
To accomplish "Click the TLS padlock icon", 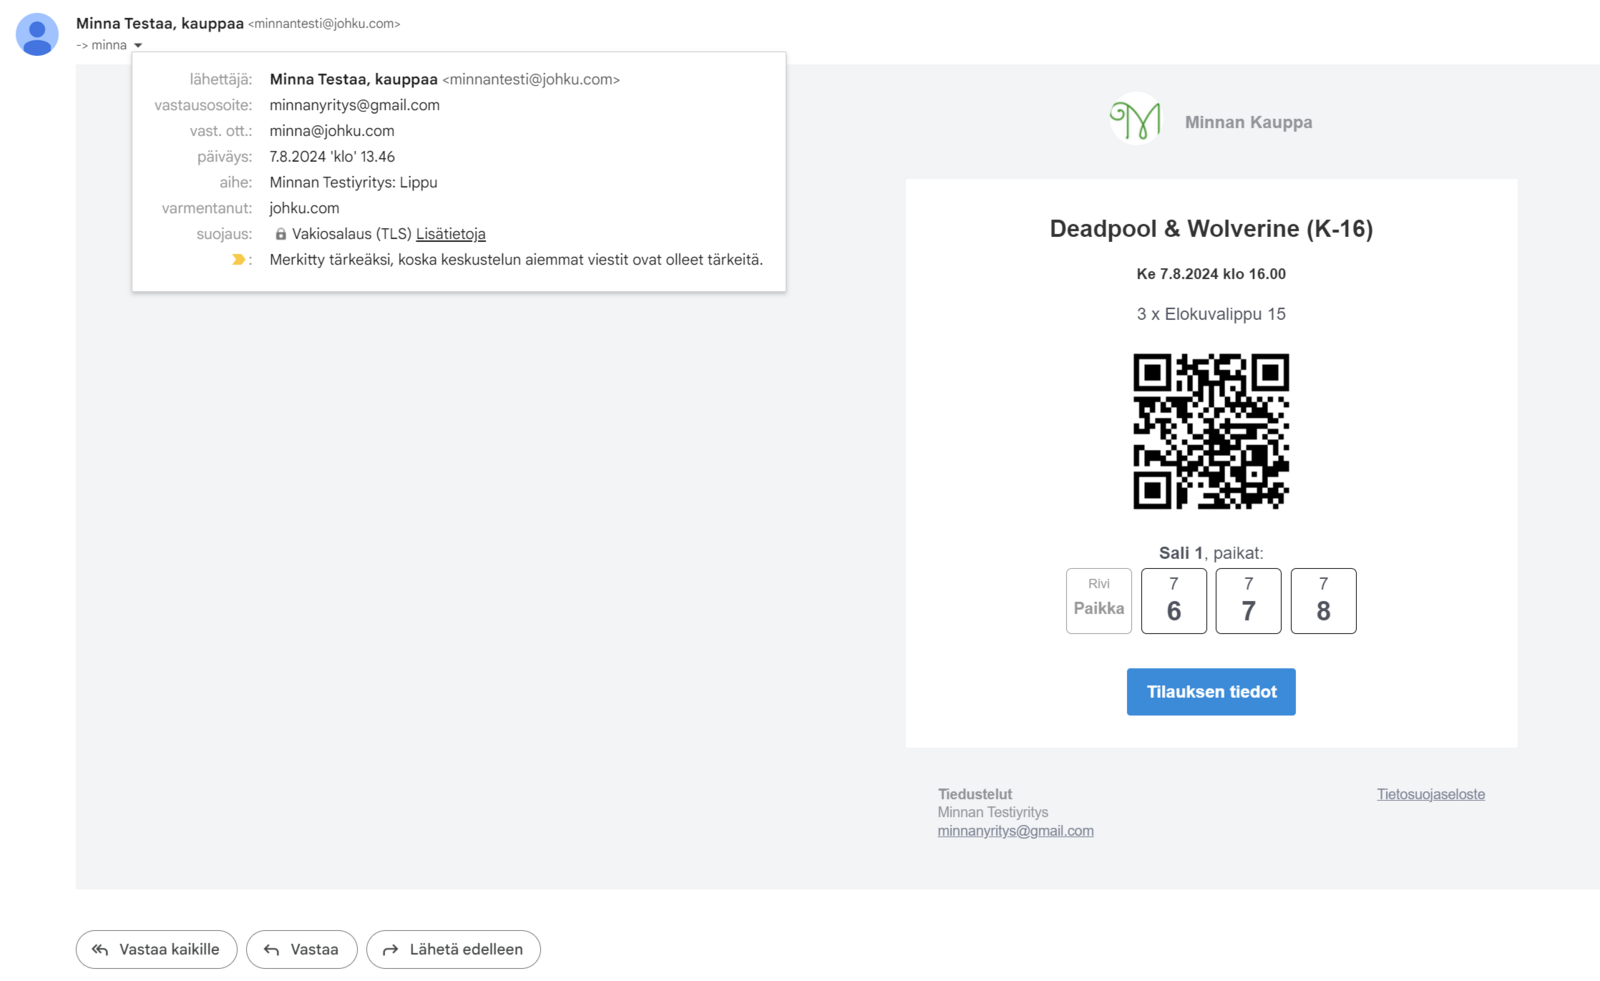I will pyautogui.click(x=281, y=234).
